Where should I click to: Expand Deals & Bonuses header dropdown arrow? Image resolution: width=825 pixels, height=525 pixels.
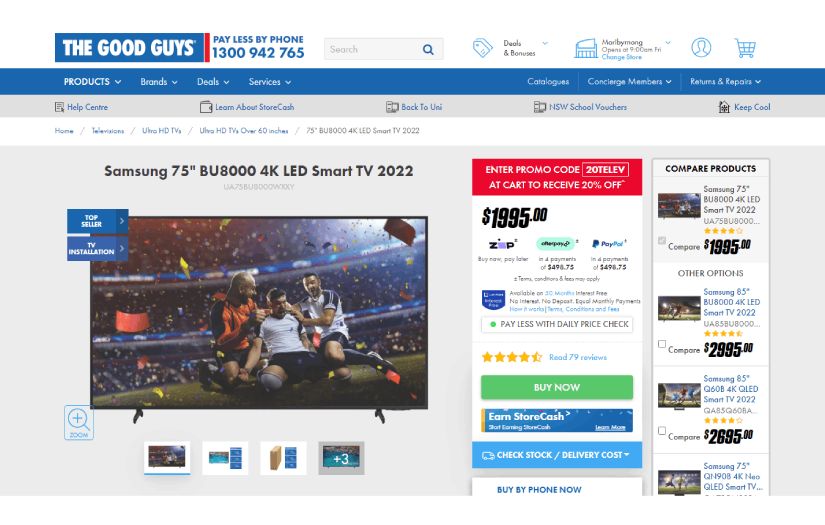click(545, 43)
